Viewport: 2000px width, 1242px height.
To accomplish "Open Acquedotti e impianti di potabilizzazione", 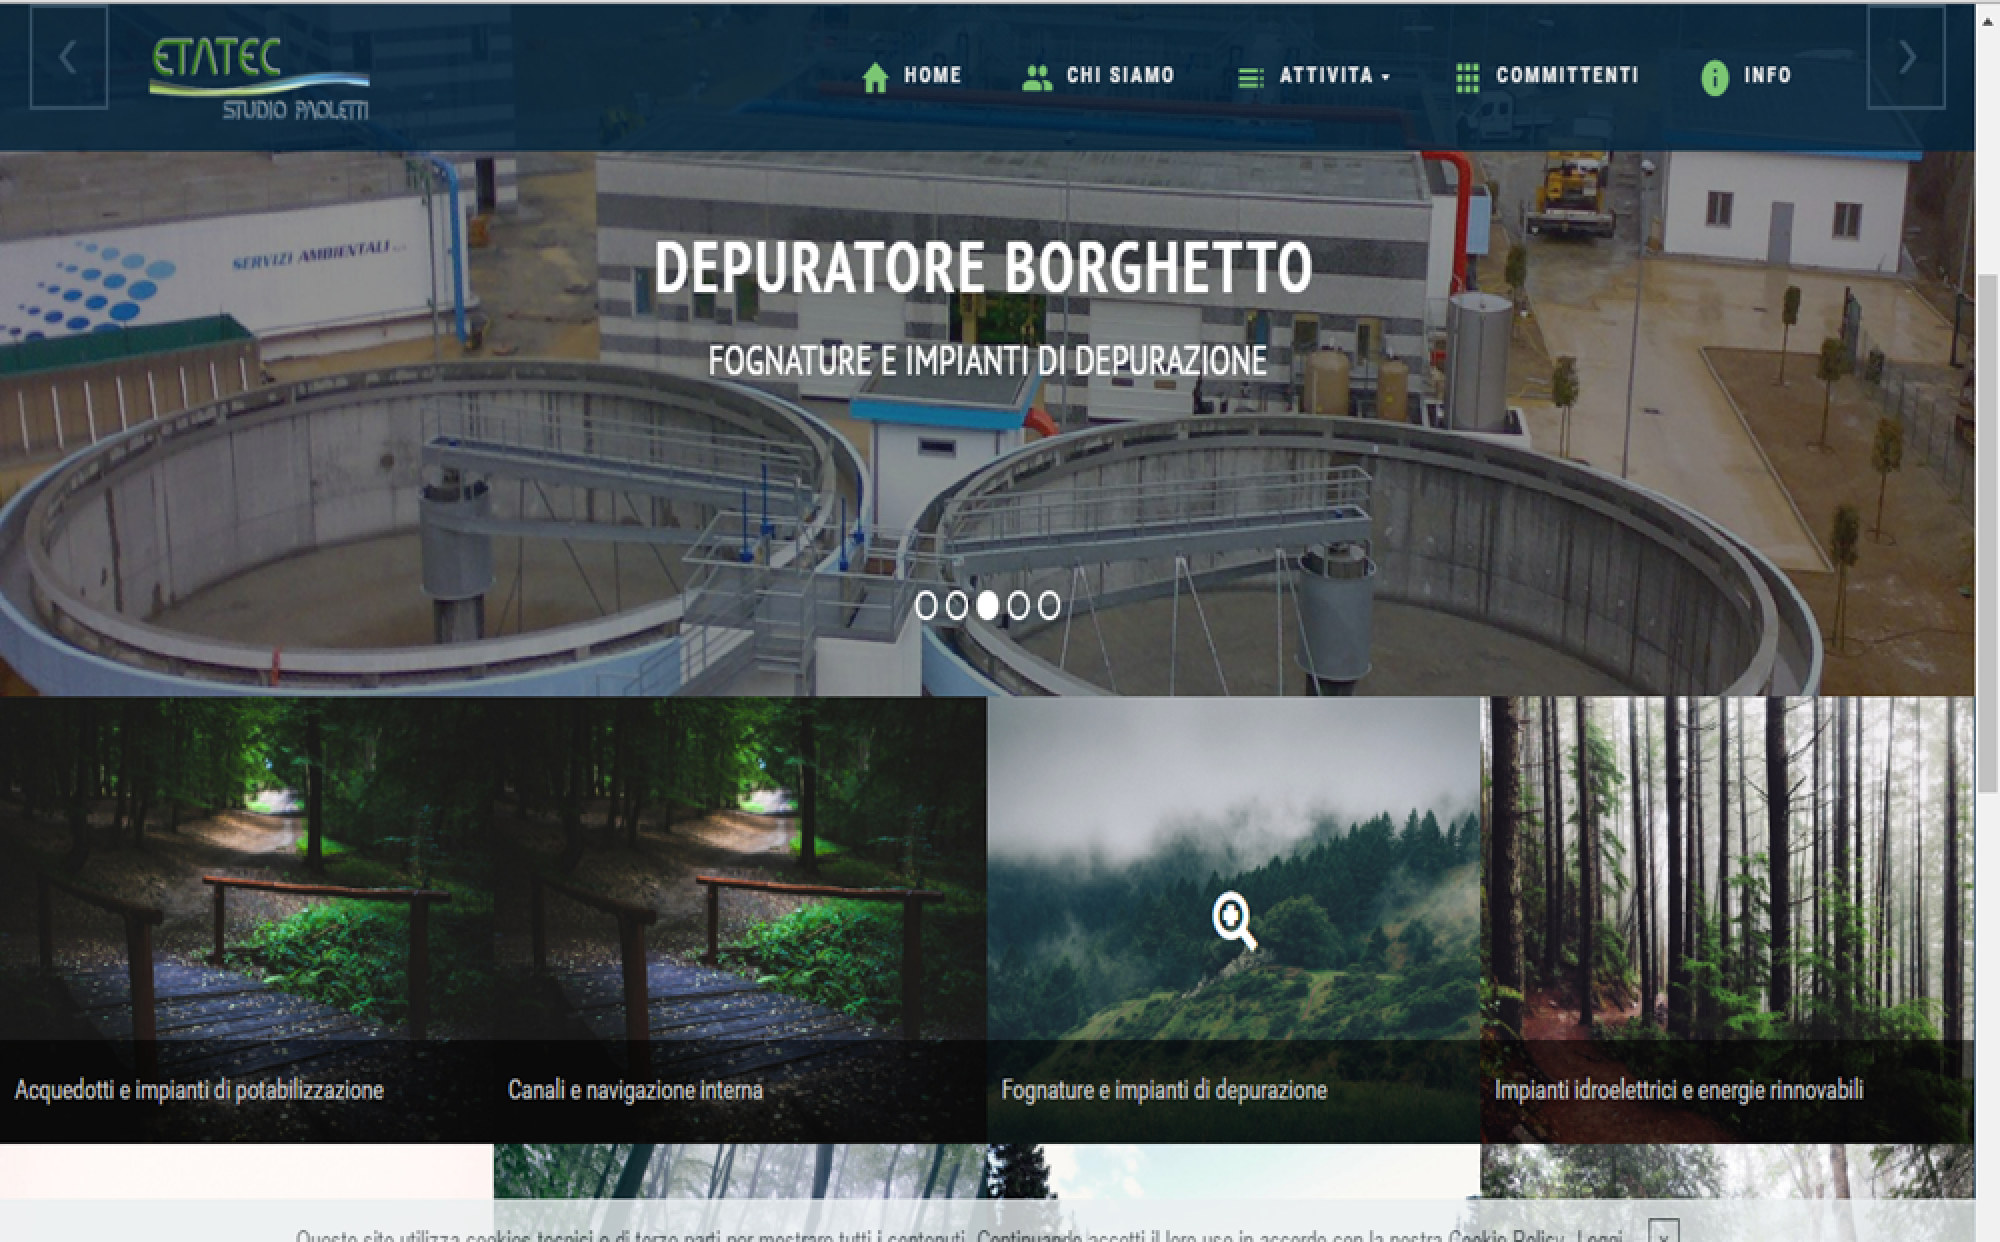I will pos(199,1090).
